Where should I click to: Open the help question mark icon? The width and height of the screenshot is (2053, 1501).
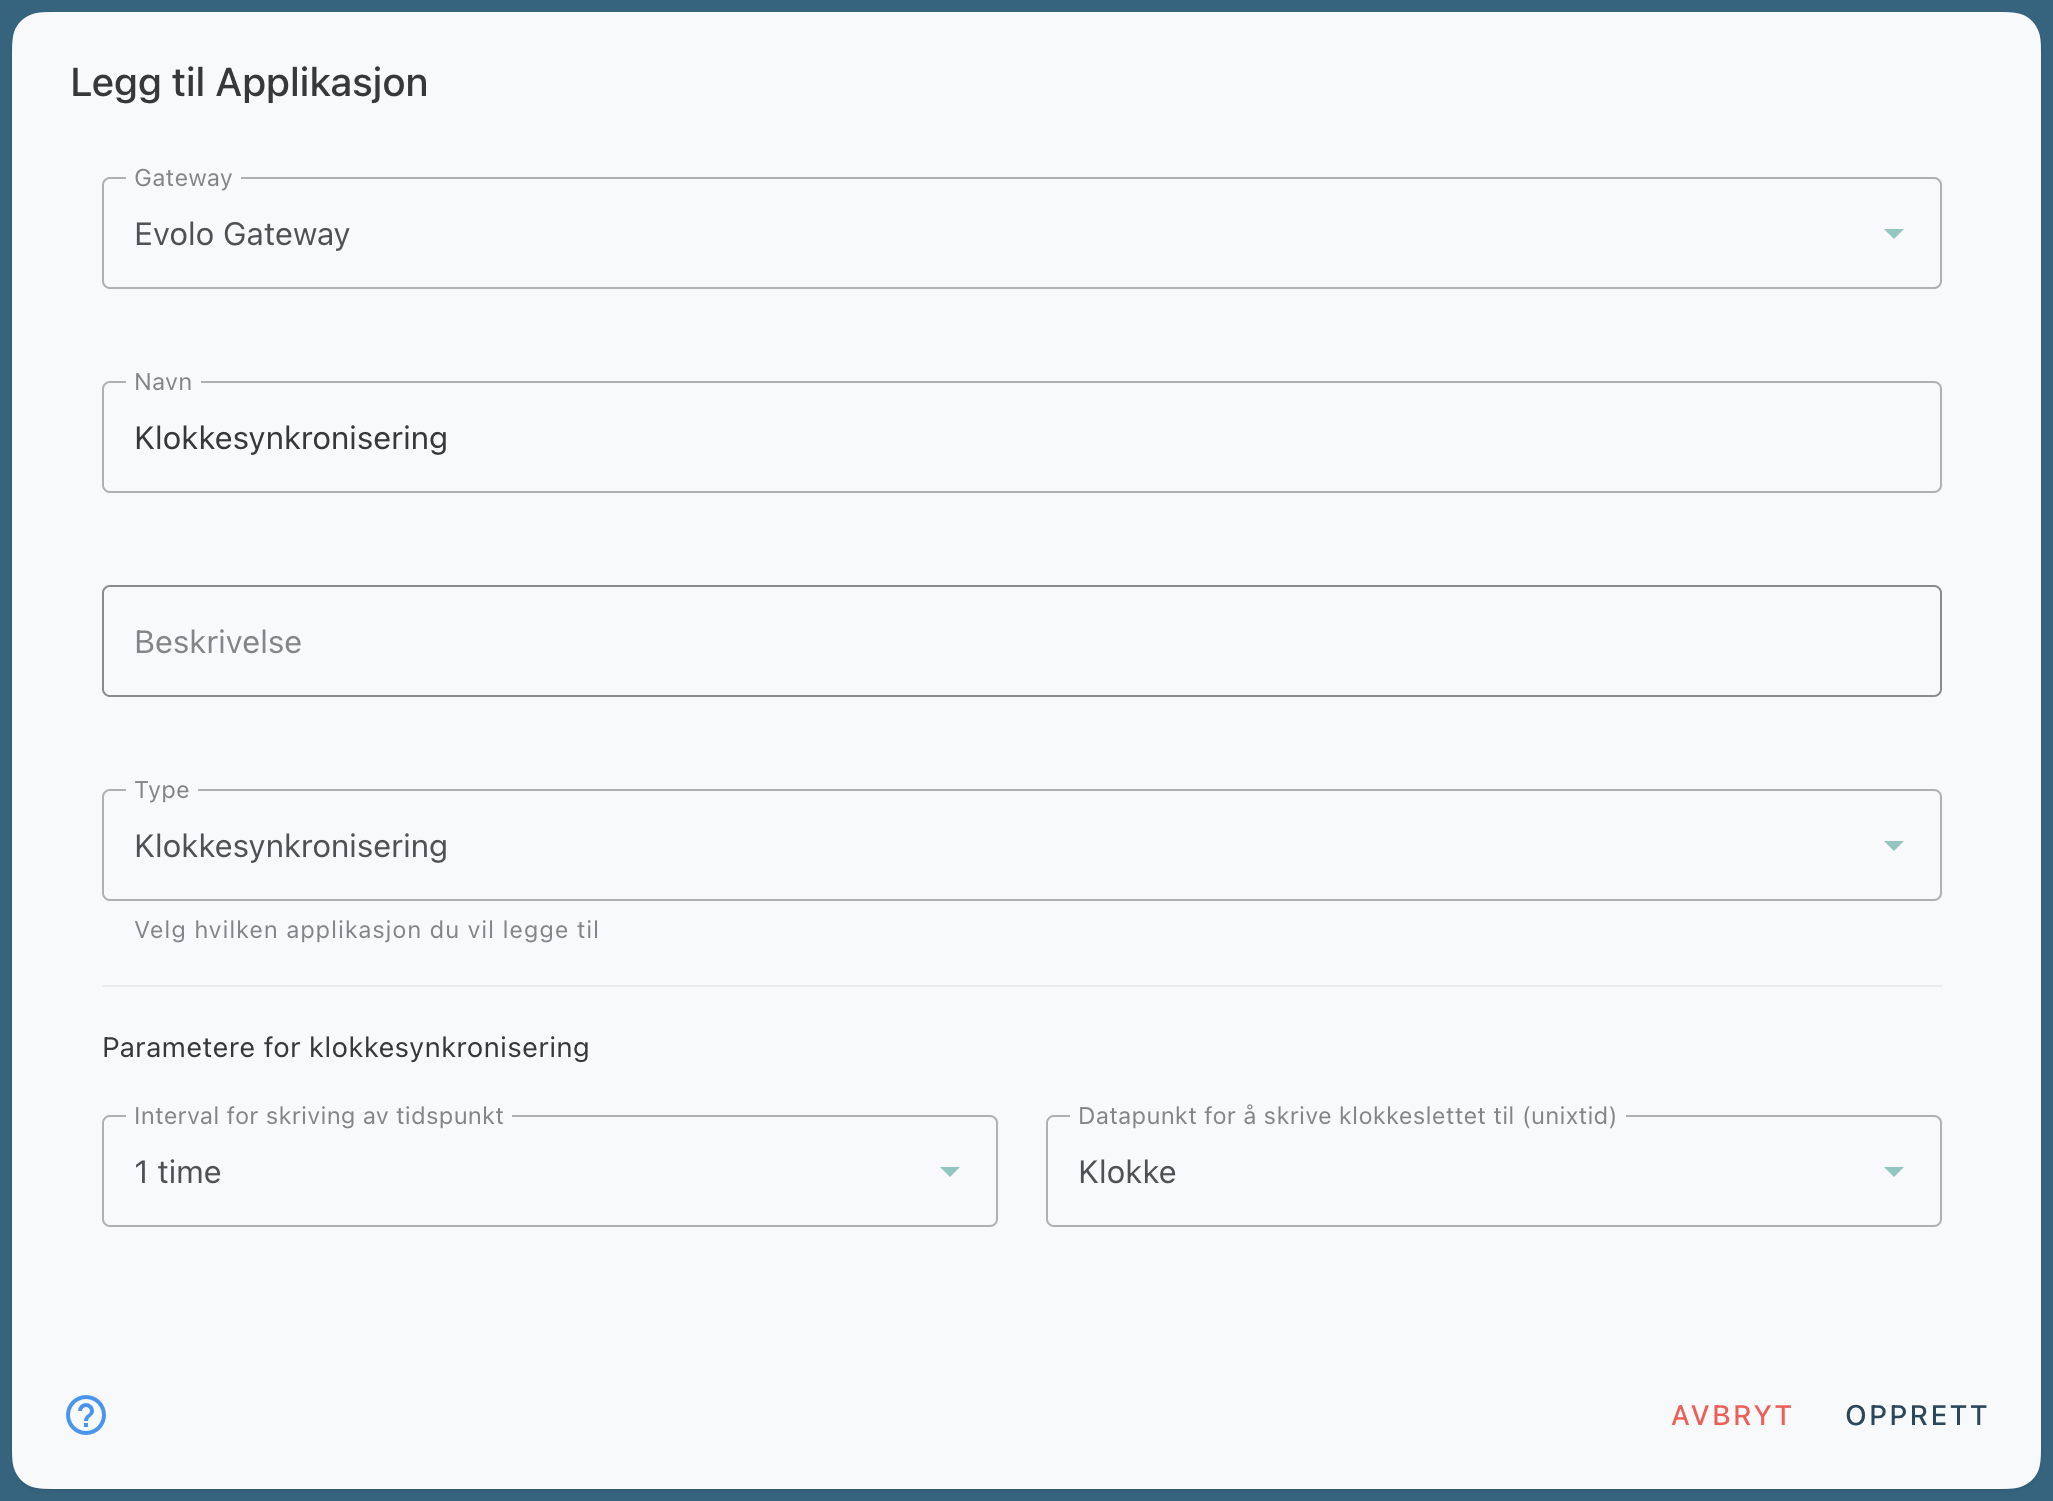point(86,1415)
